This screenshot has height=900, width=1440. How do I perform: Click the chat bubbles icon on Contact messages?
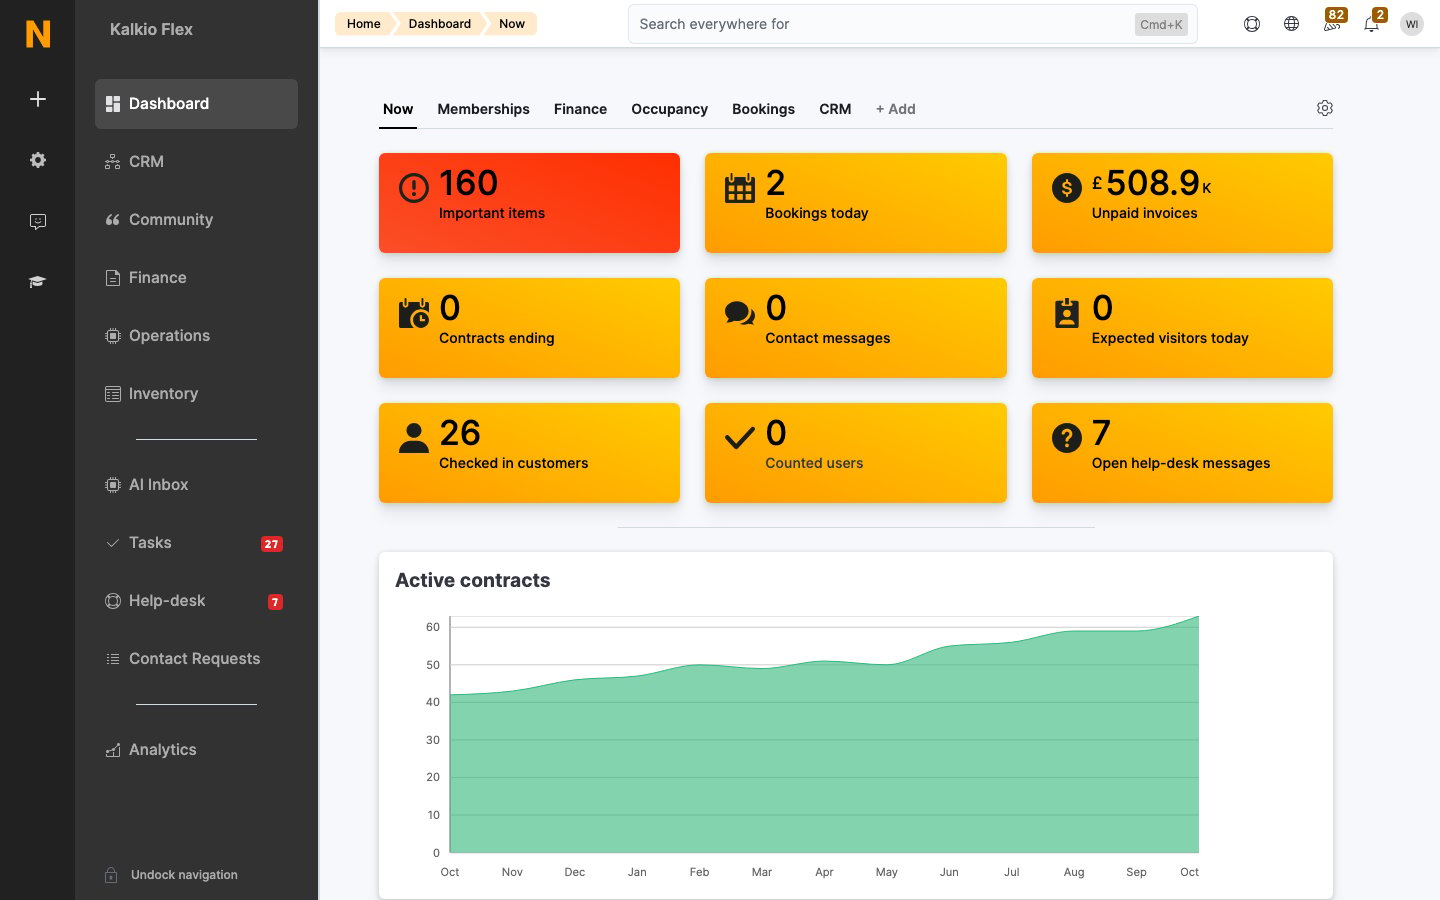pos(740,313)
